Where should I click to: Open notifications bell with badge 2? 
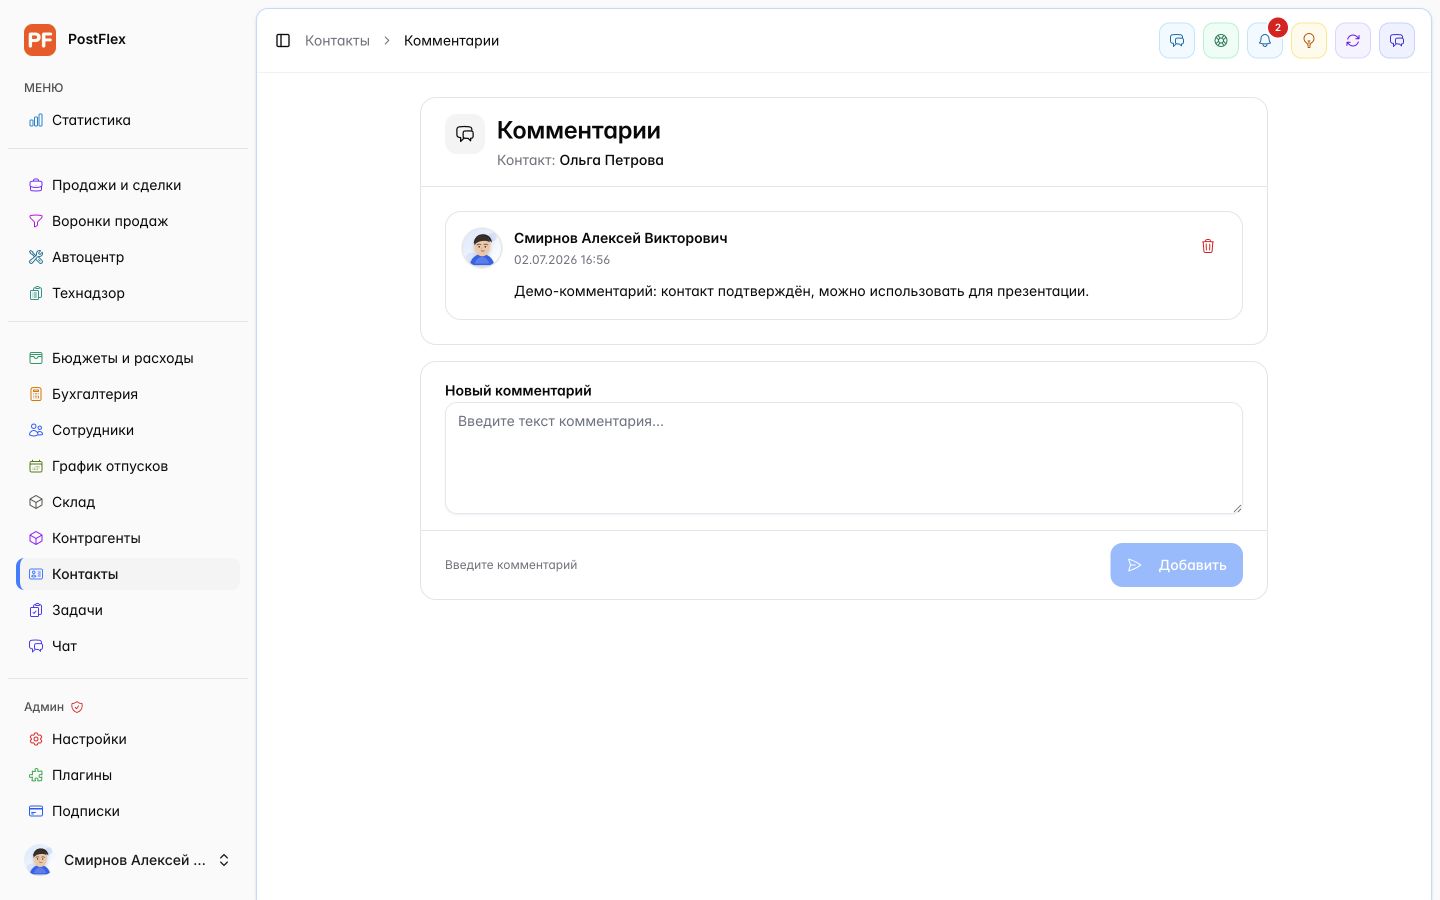tap(1265, 41)
